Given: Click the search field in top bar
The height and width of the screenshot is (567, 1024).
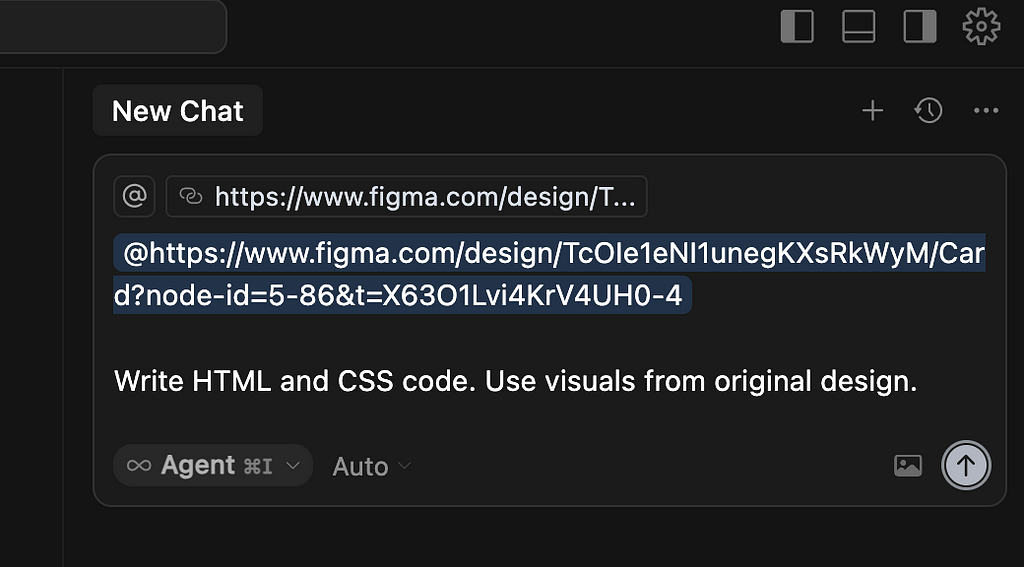Looking at the screenshot, I should (x=113, y=26).
